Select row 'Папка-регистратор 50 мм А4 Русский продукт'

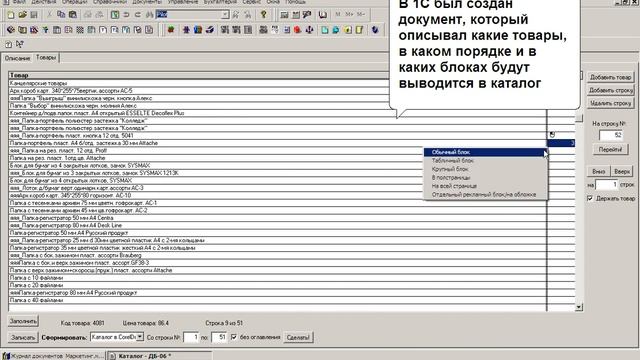click(x=278, y=233)
